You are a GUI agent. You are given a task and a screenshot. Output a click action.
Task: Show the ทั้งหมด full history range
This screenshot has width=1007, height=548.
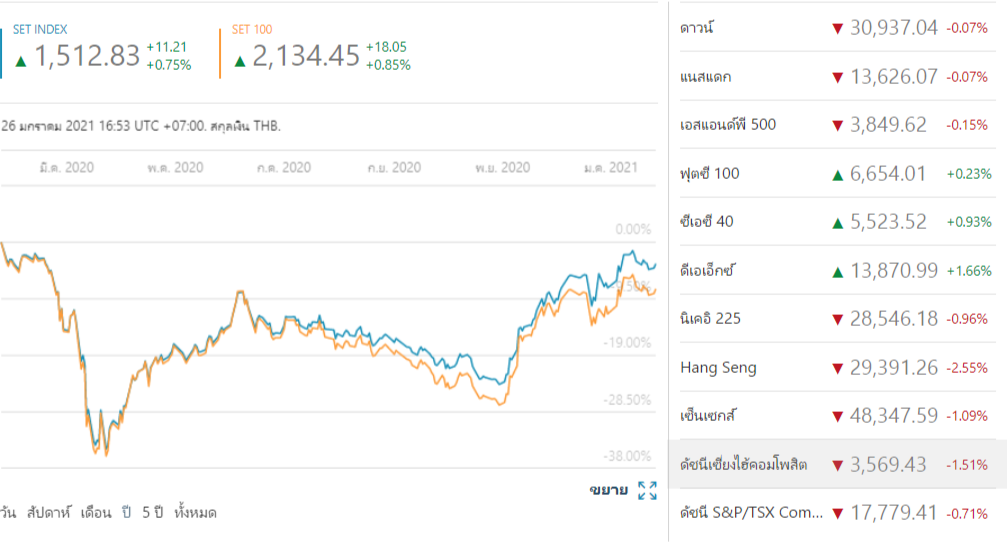[x=195, y=512]
